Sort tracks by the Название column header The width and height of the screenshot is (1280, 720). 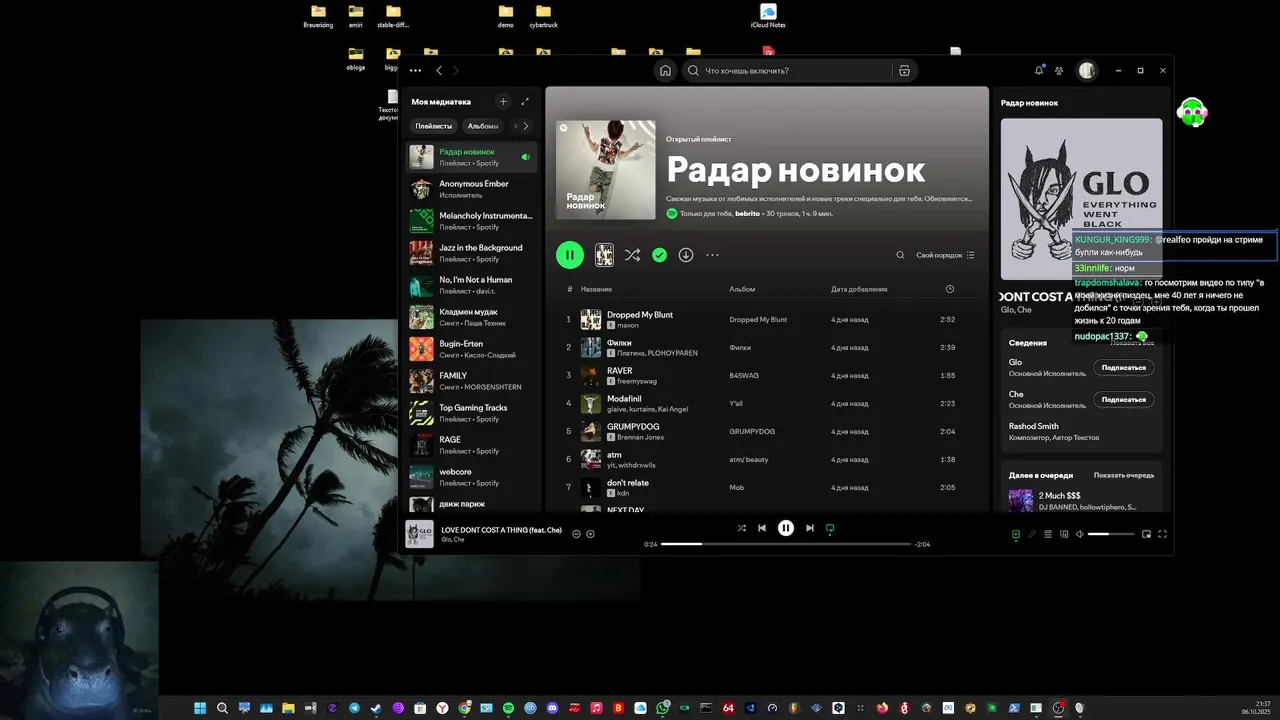pyautogui.click(x=596, y=289)
